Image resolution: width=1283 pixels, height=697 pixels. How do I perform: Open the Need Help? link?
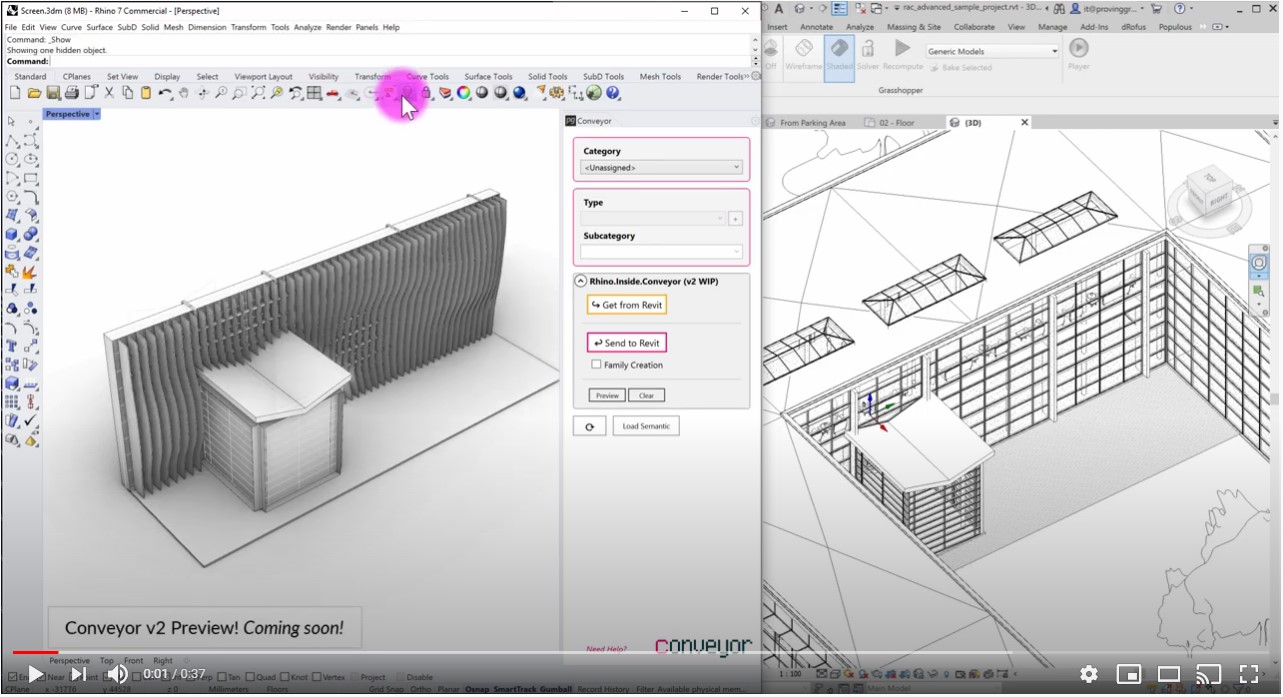point(607,649)
